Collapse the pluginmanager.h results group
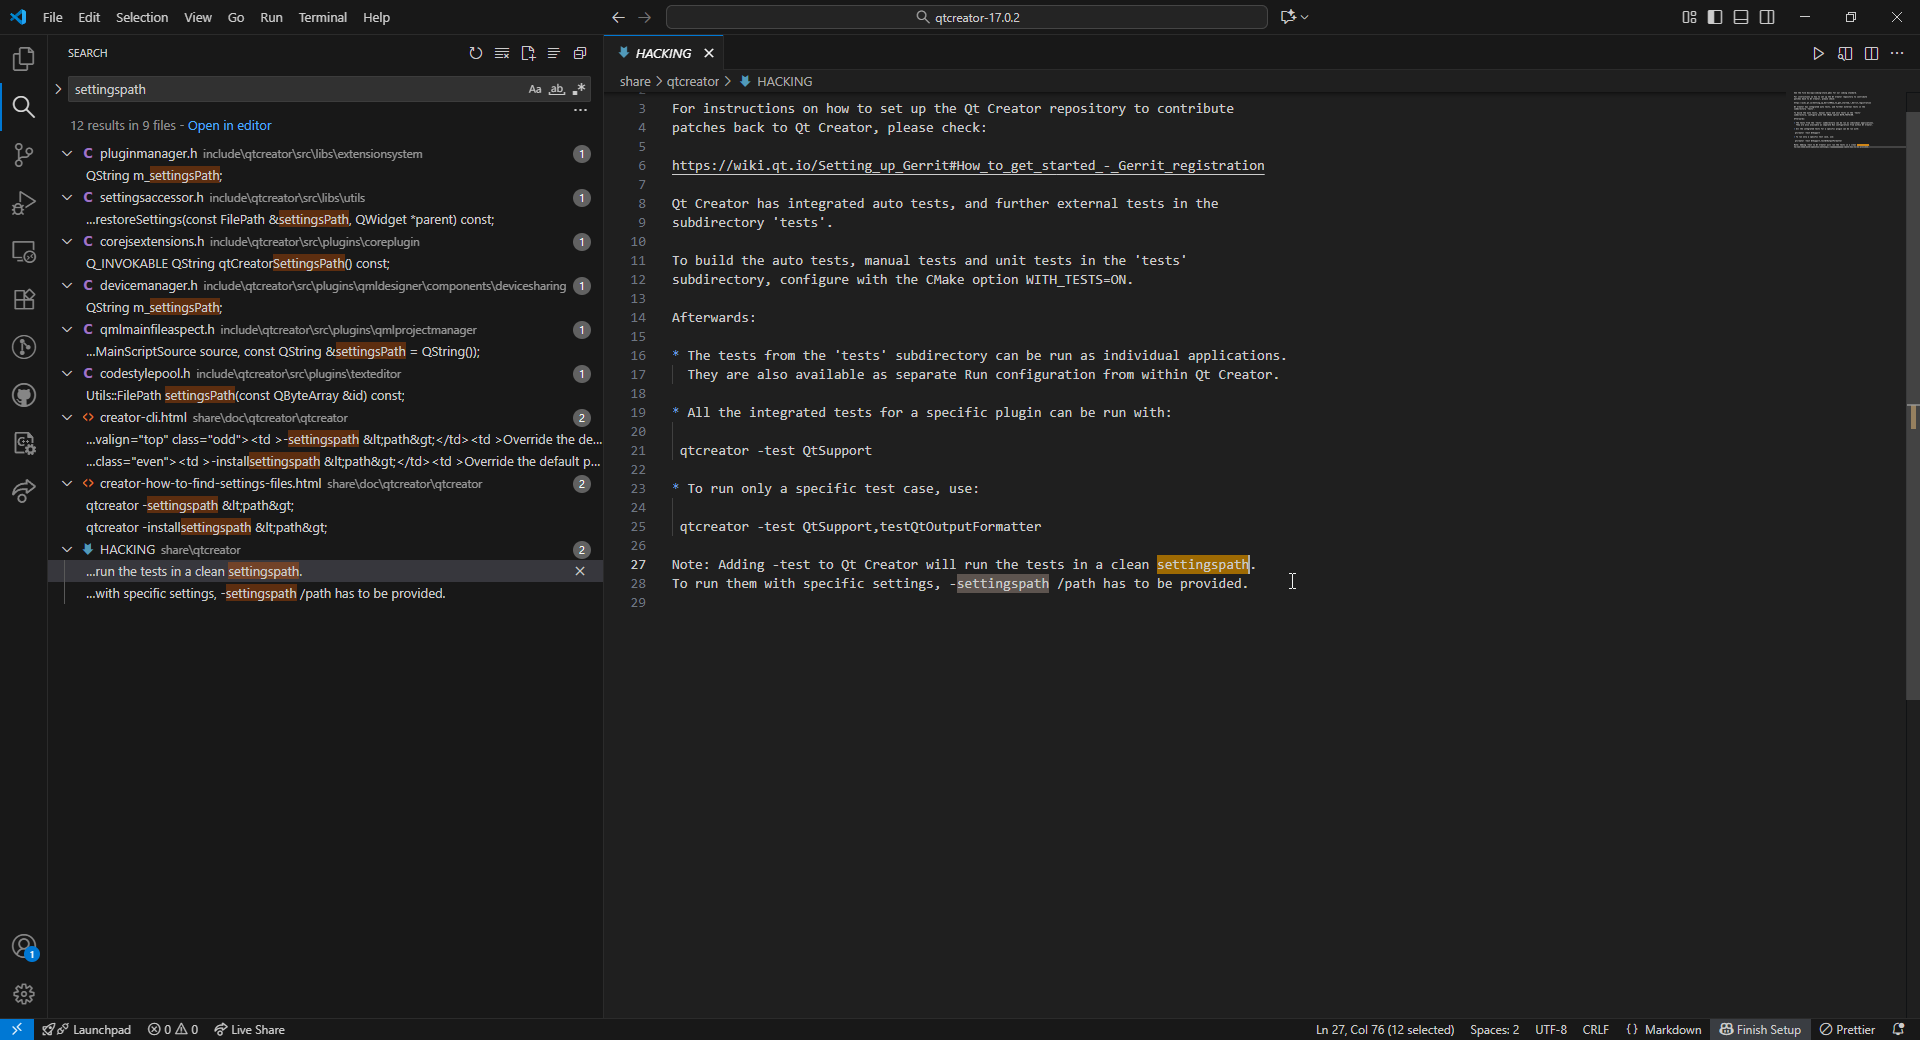1920x1040 pixels. [x=67, y=154]
